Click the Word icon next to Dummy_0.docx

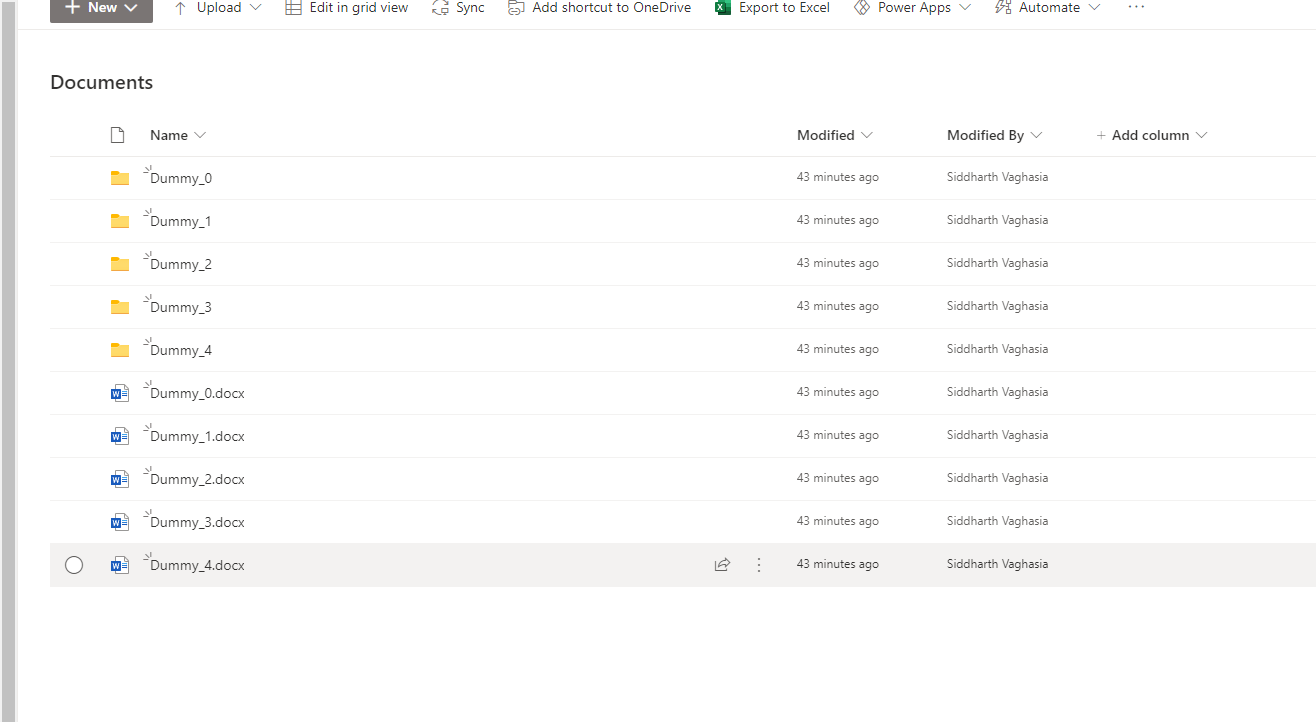coord(119,392)
